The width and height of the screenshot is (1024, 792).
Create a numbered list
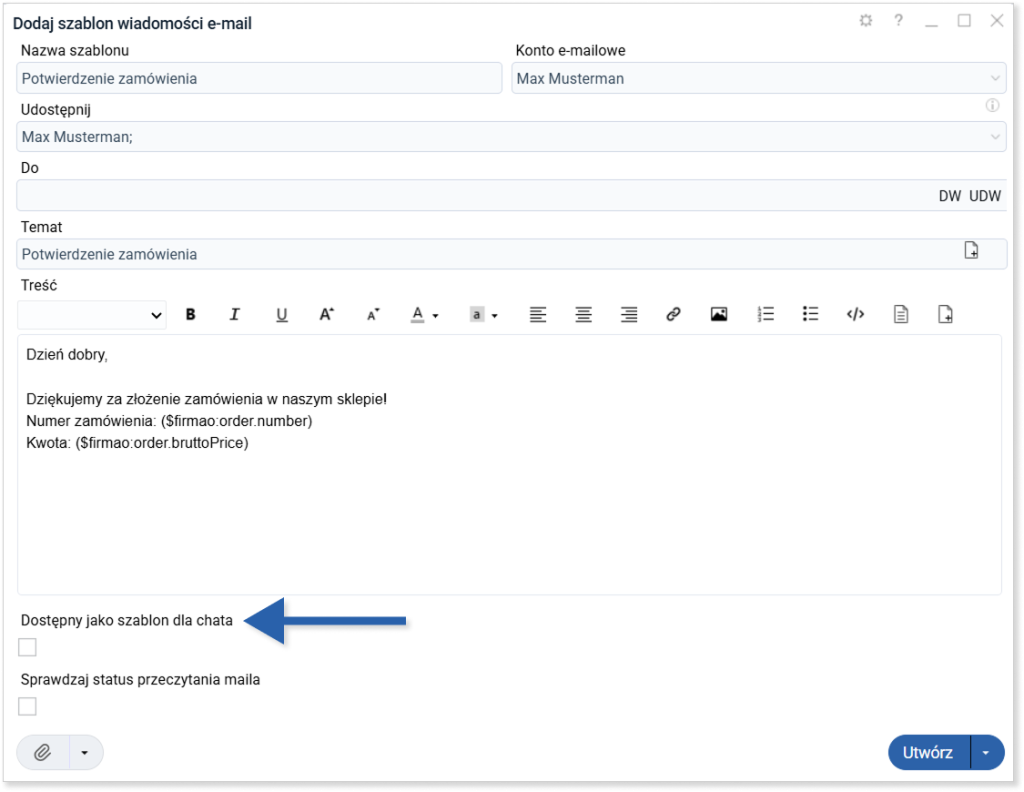[x=765, y=315]
